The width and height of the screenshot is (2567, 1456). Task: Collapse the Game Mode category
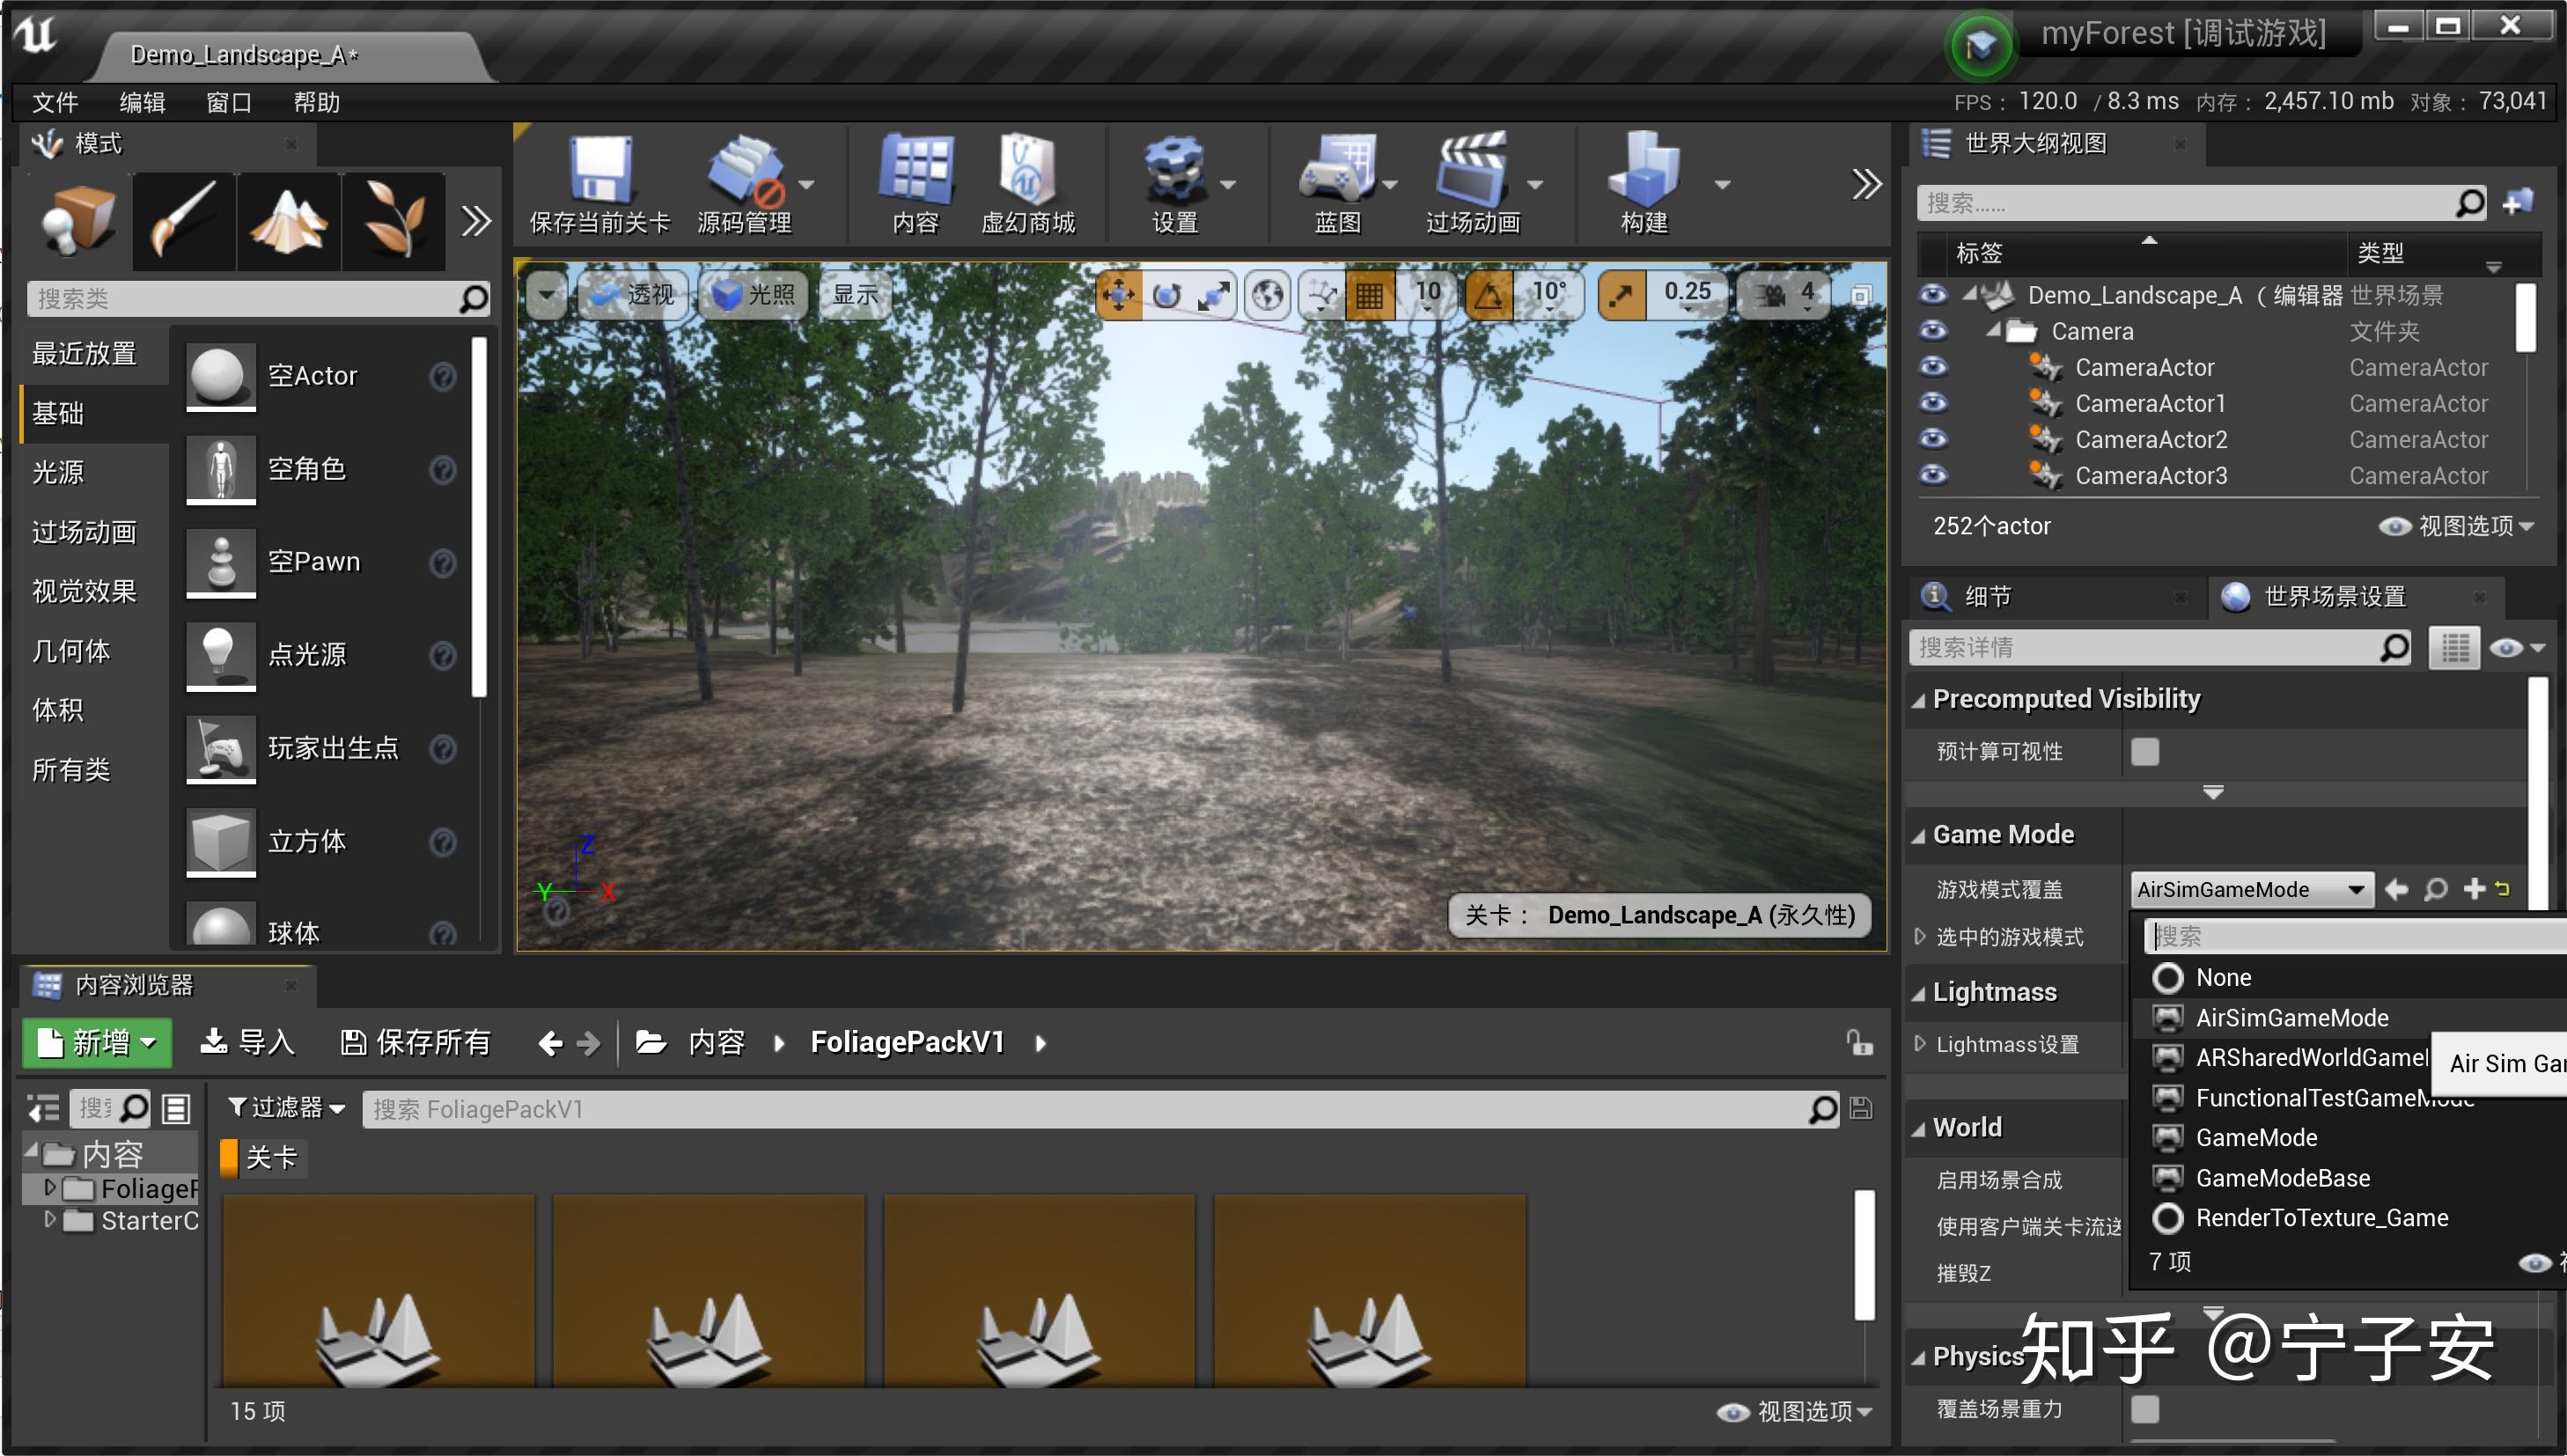pos(1918,836)
